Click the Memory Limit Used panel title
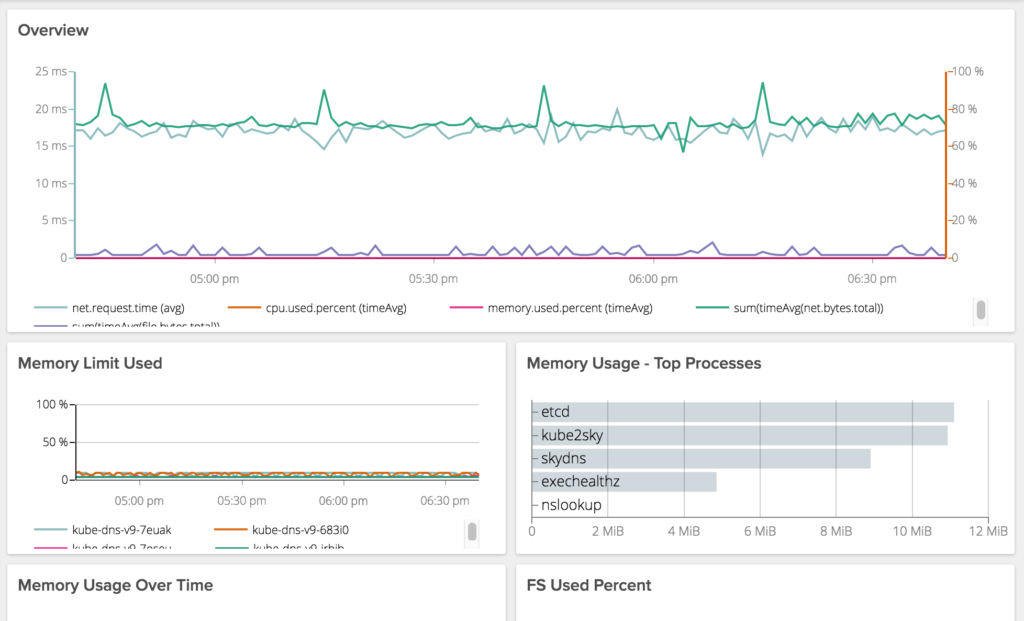This screenshot has width=1024, height=621. pyautogui.click(x=90, y=363)
